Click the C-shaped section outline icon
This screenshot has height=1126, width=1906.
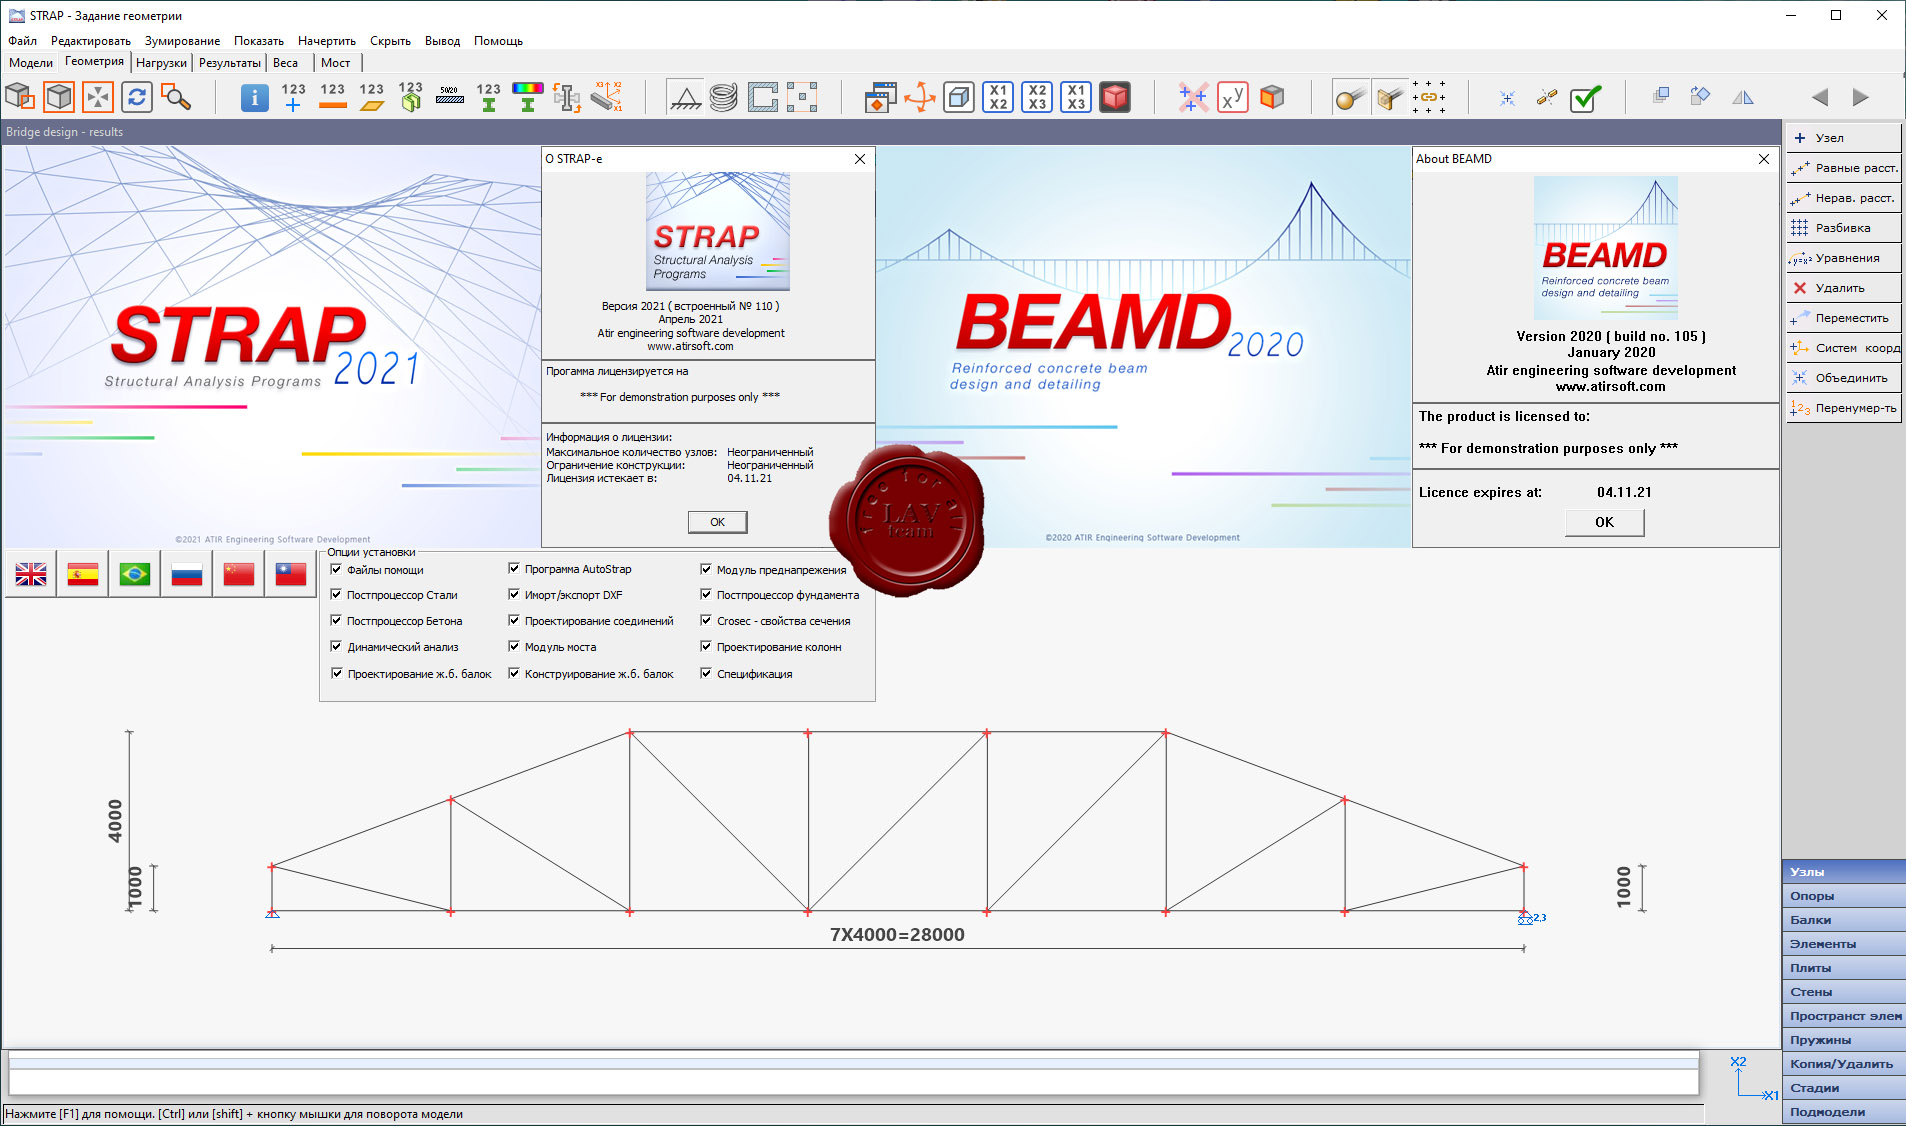[x=763, y=97]
